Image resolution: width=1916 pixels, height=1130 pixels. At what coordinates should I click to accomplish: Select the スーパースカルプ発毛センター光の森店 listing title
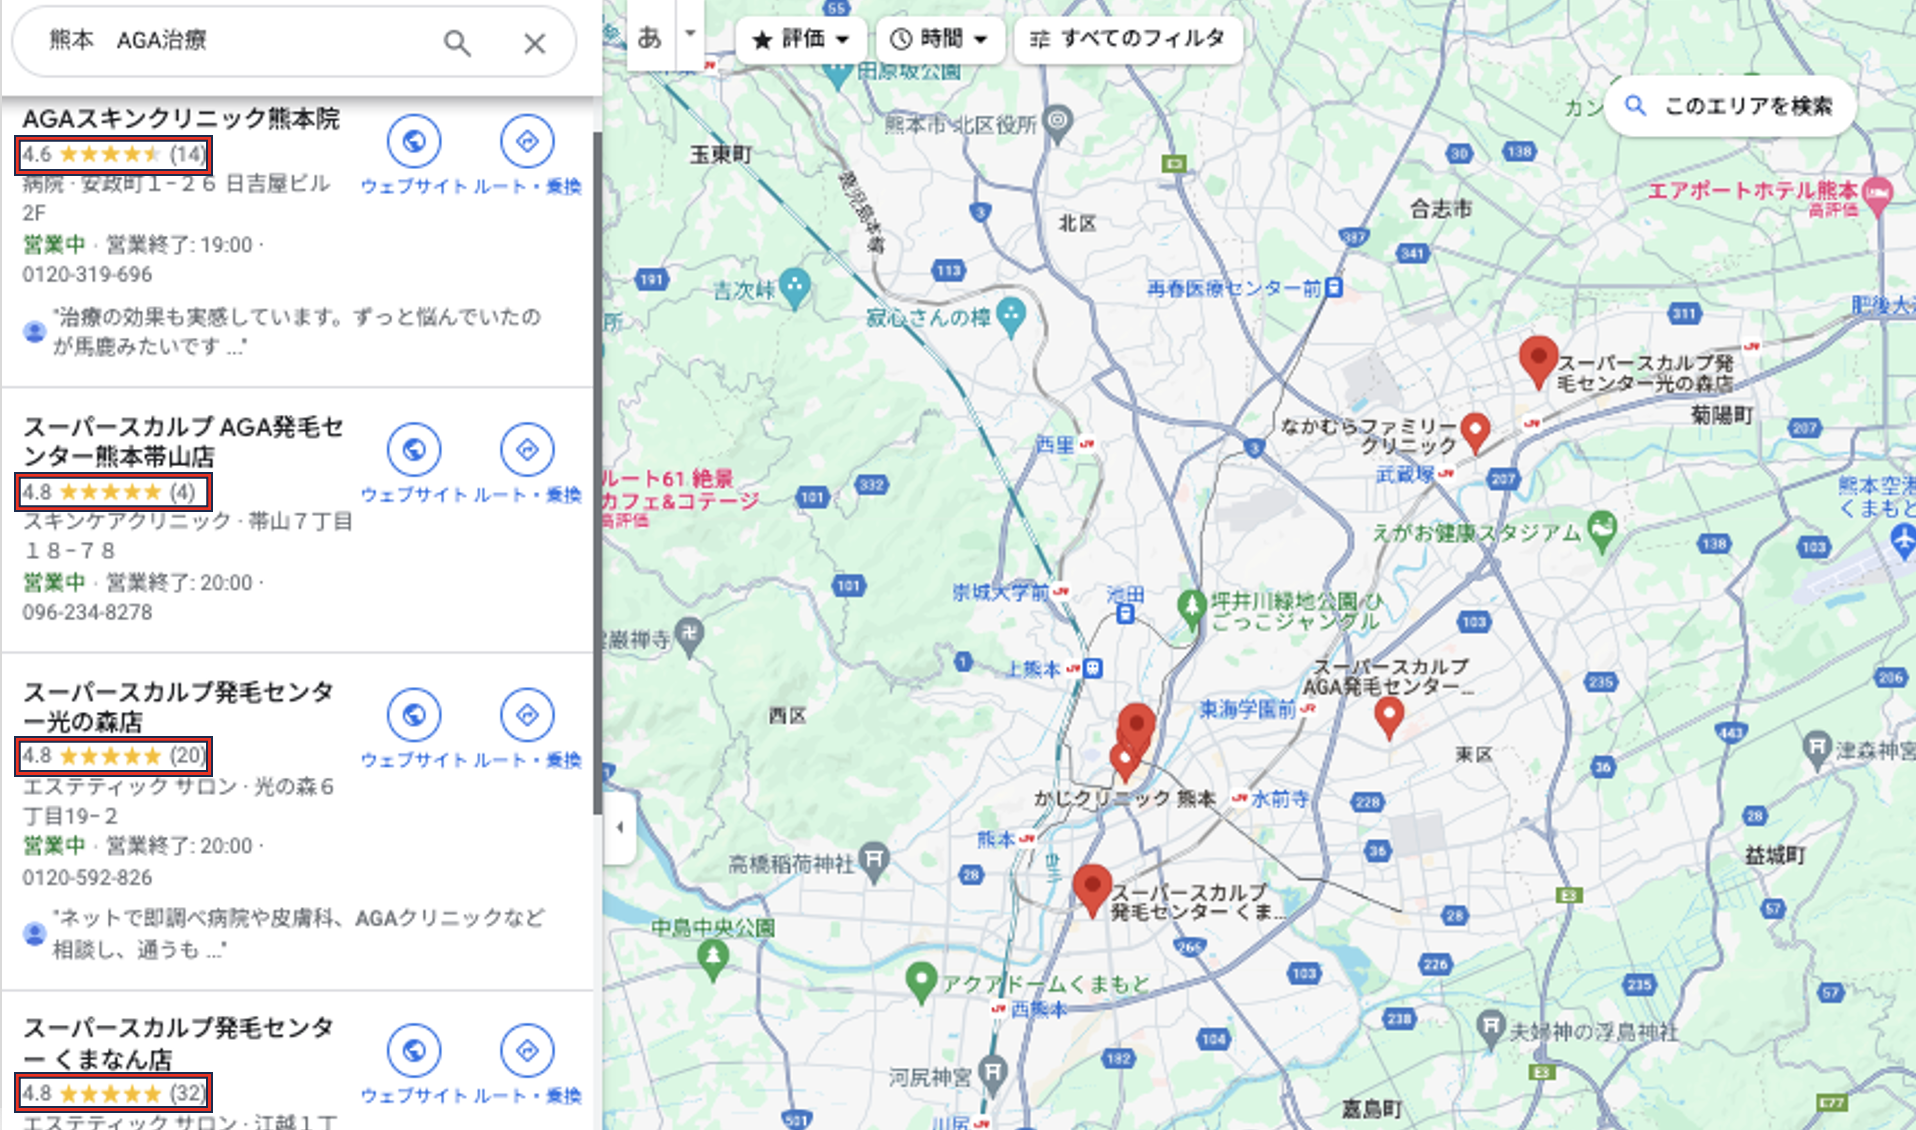178,707
